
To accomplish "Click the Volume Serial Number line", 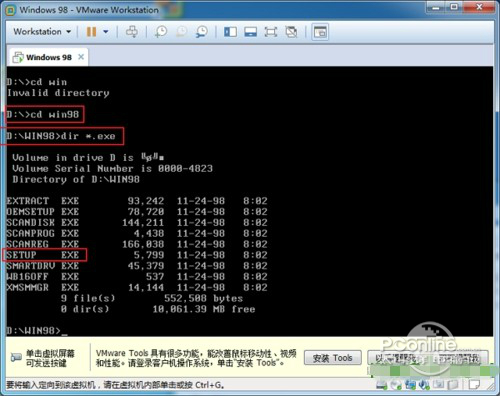I will click(x=112, y=168).
